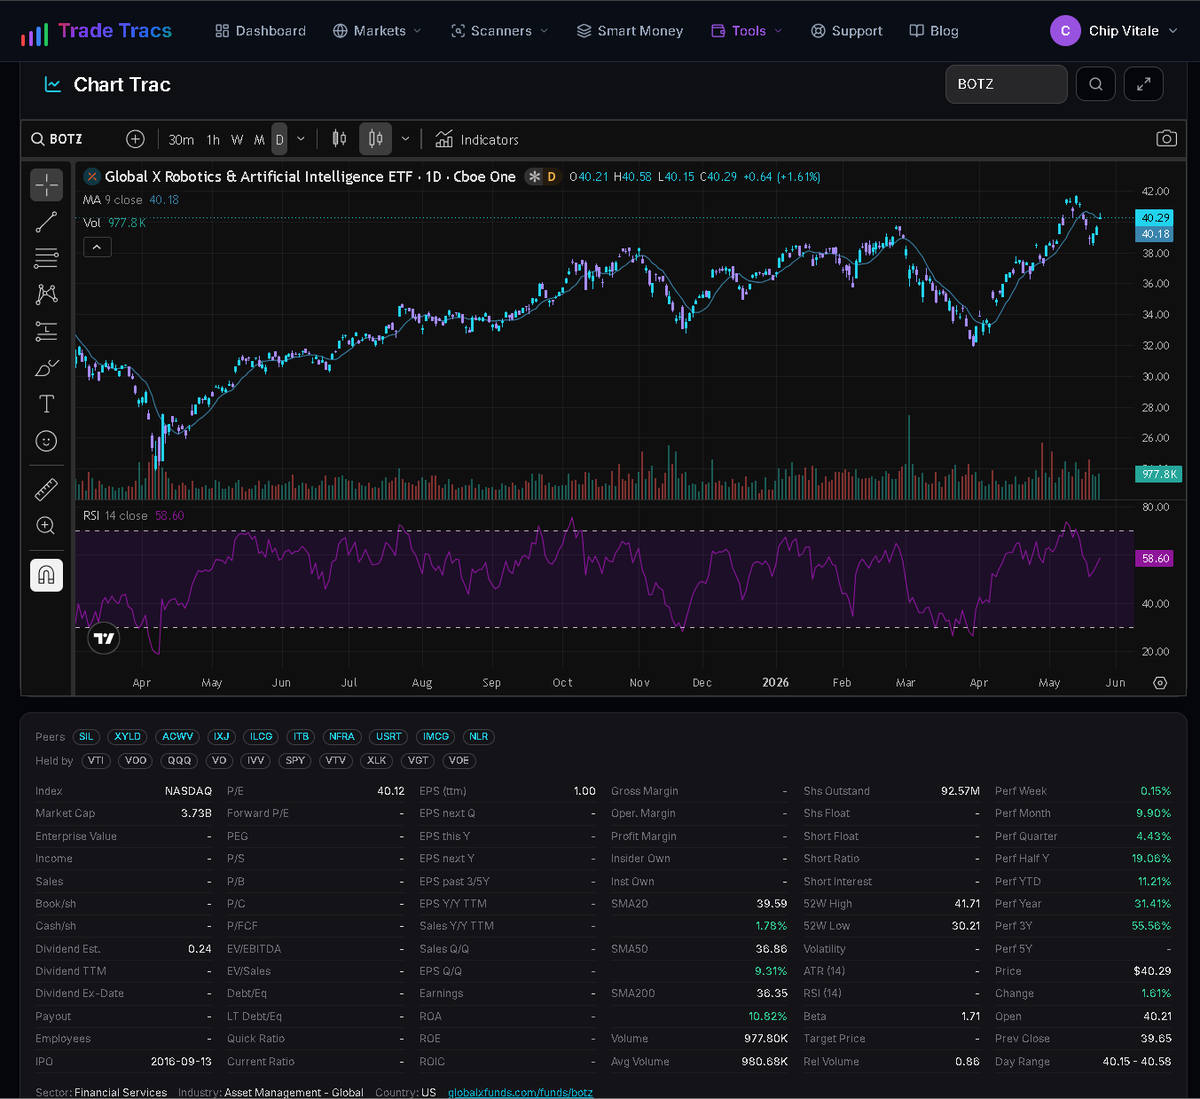Activate the zoom in tool
Viewport: 1200px width, 1099px height.
46,525
